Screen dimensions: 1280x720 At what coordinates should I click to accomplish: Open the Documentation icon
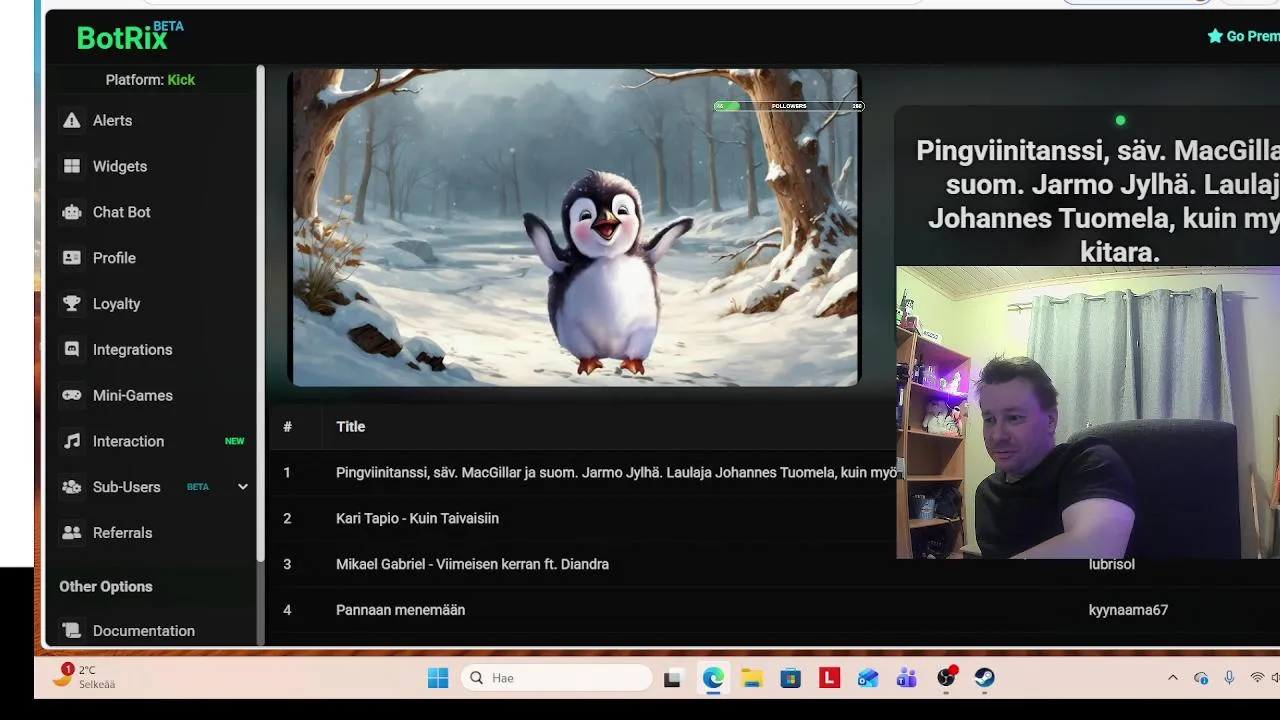click(72, 631)
